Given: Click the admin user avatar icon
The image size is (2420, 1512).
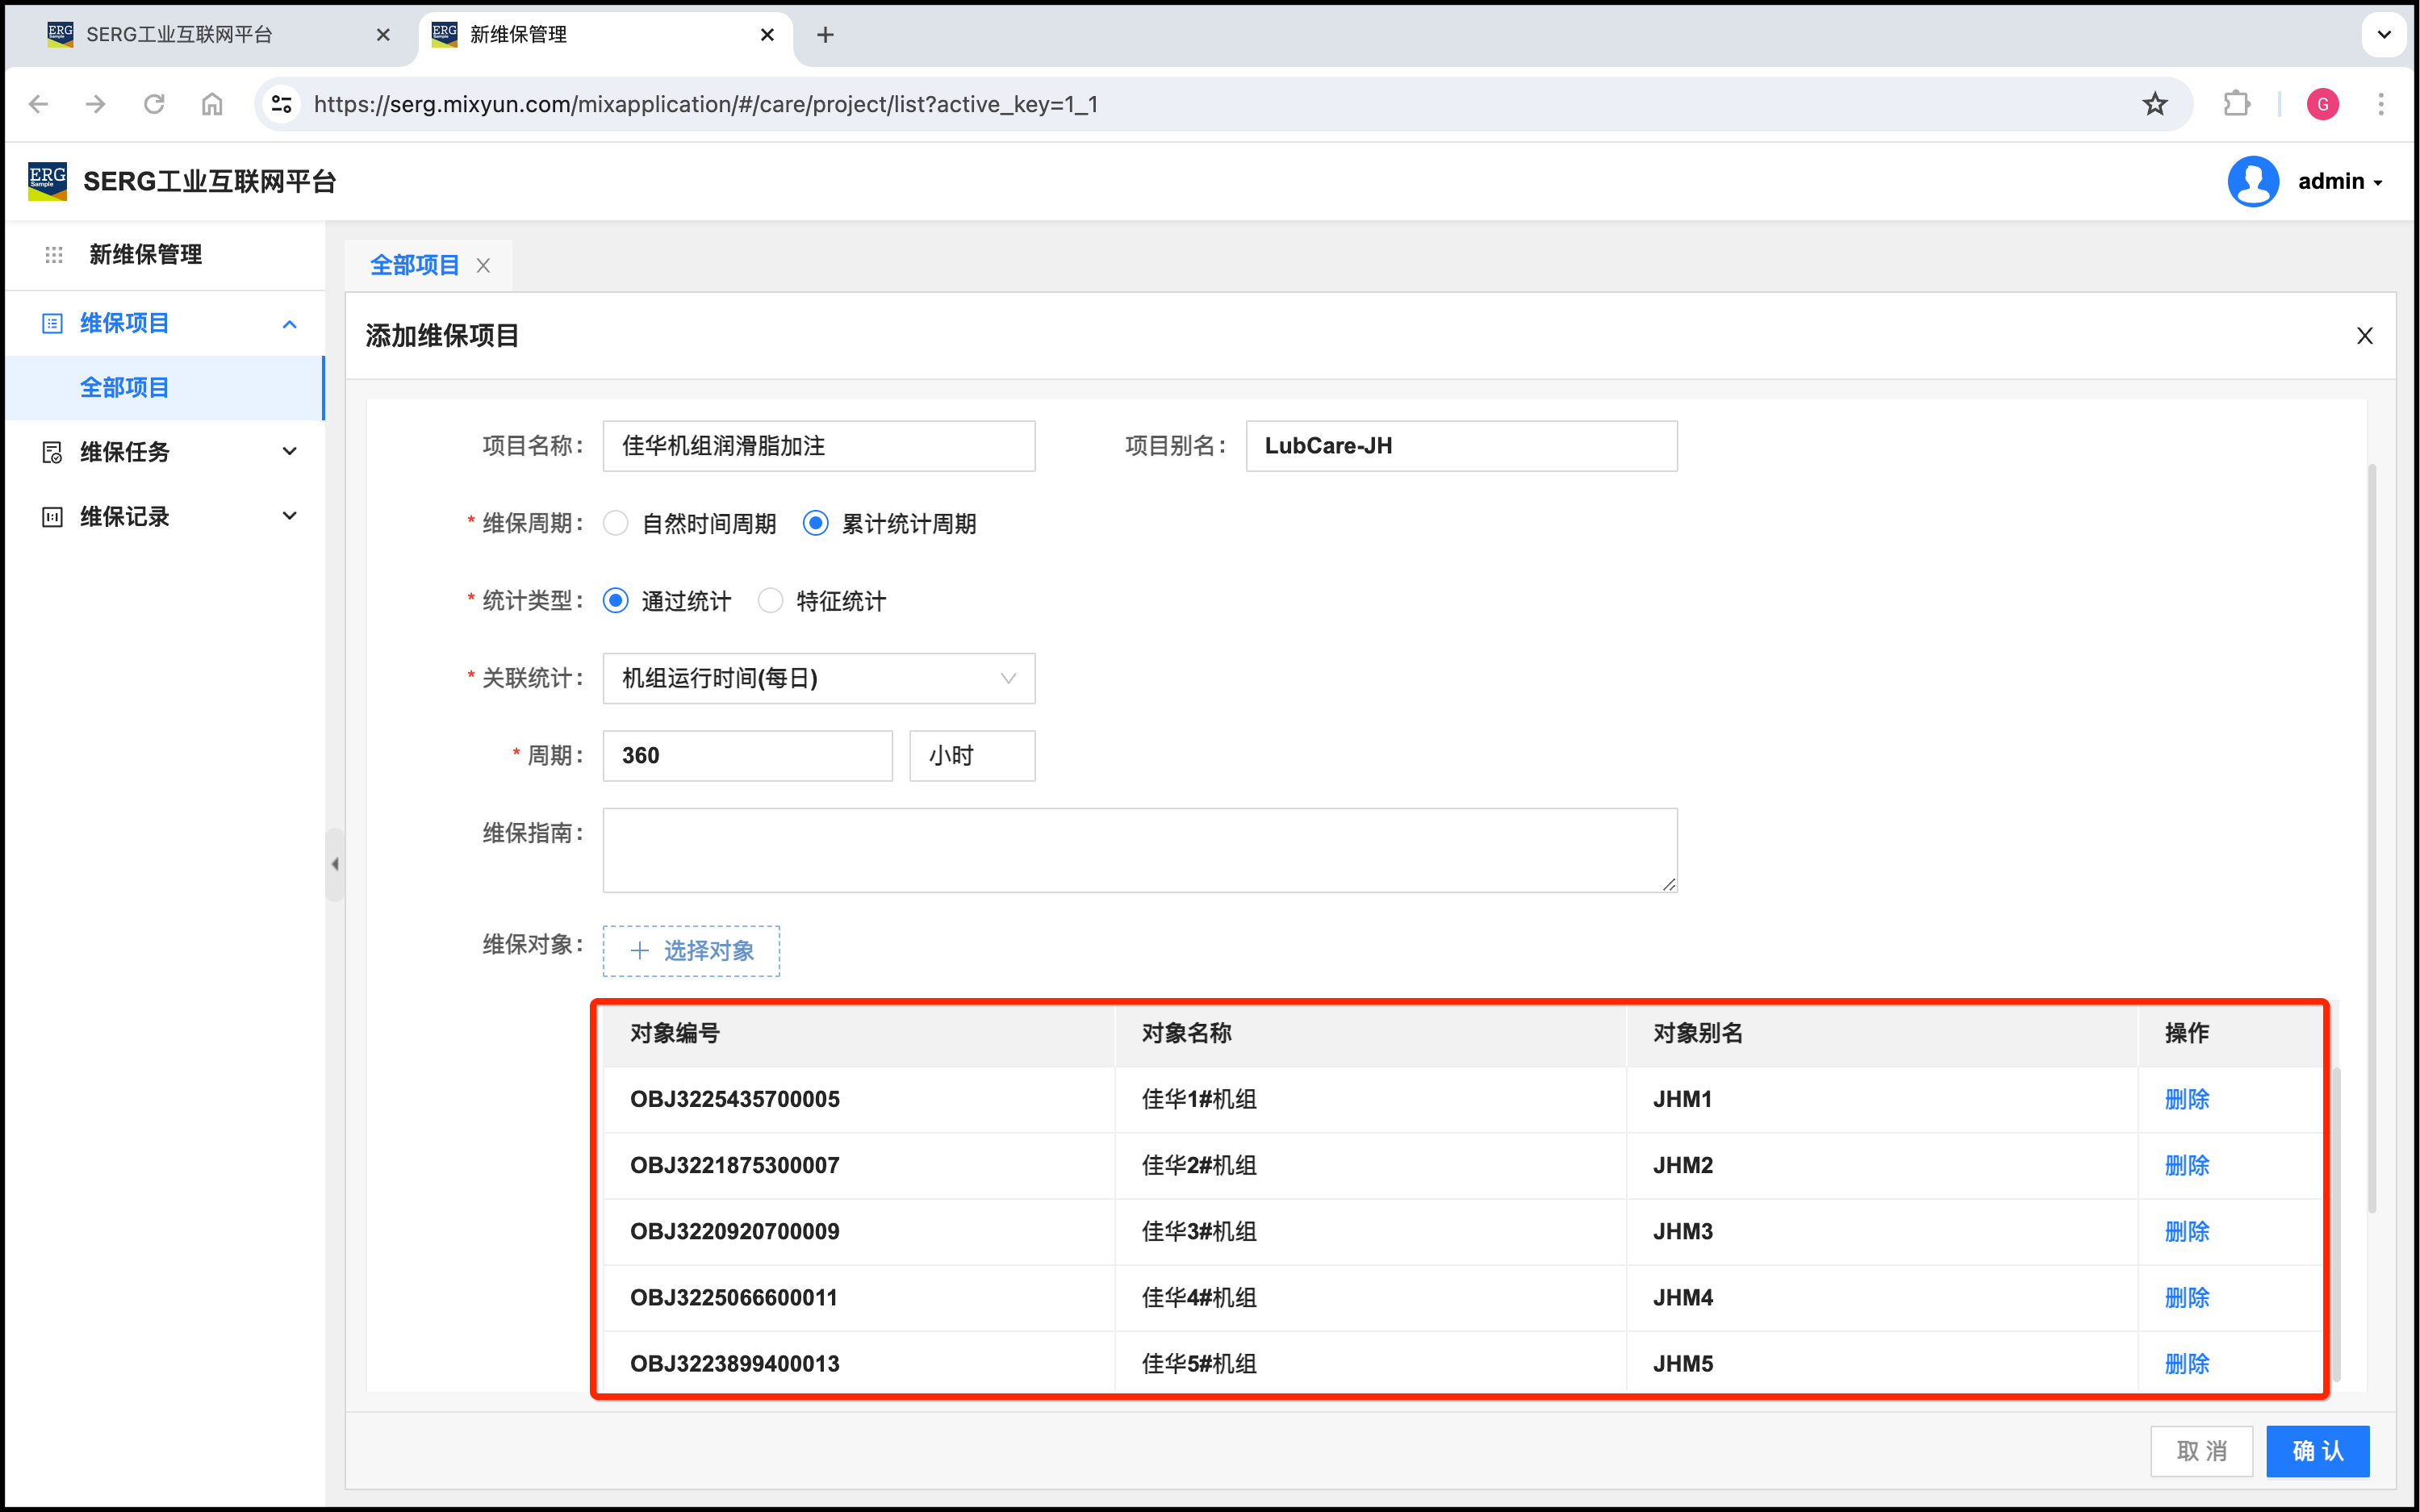Looking at the screenshot, I should [2252, 182].
